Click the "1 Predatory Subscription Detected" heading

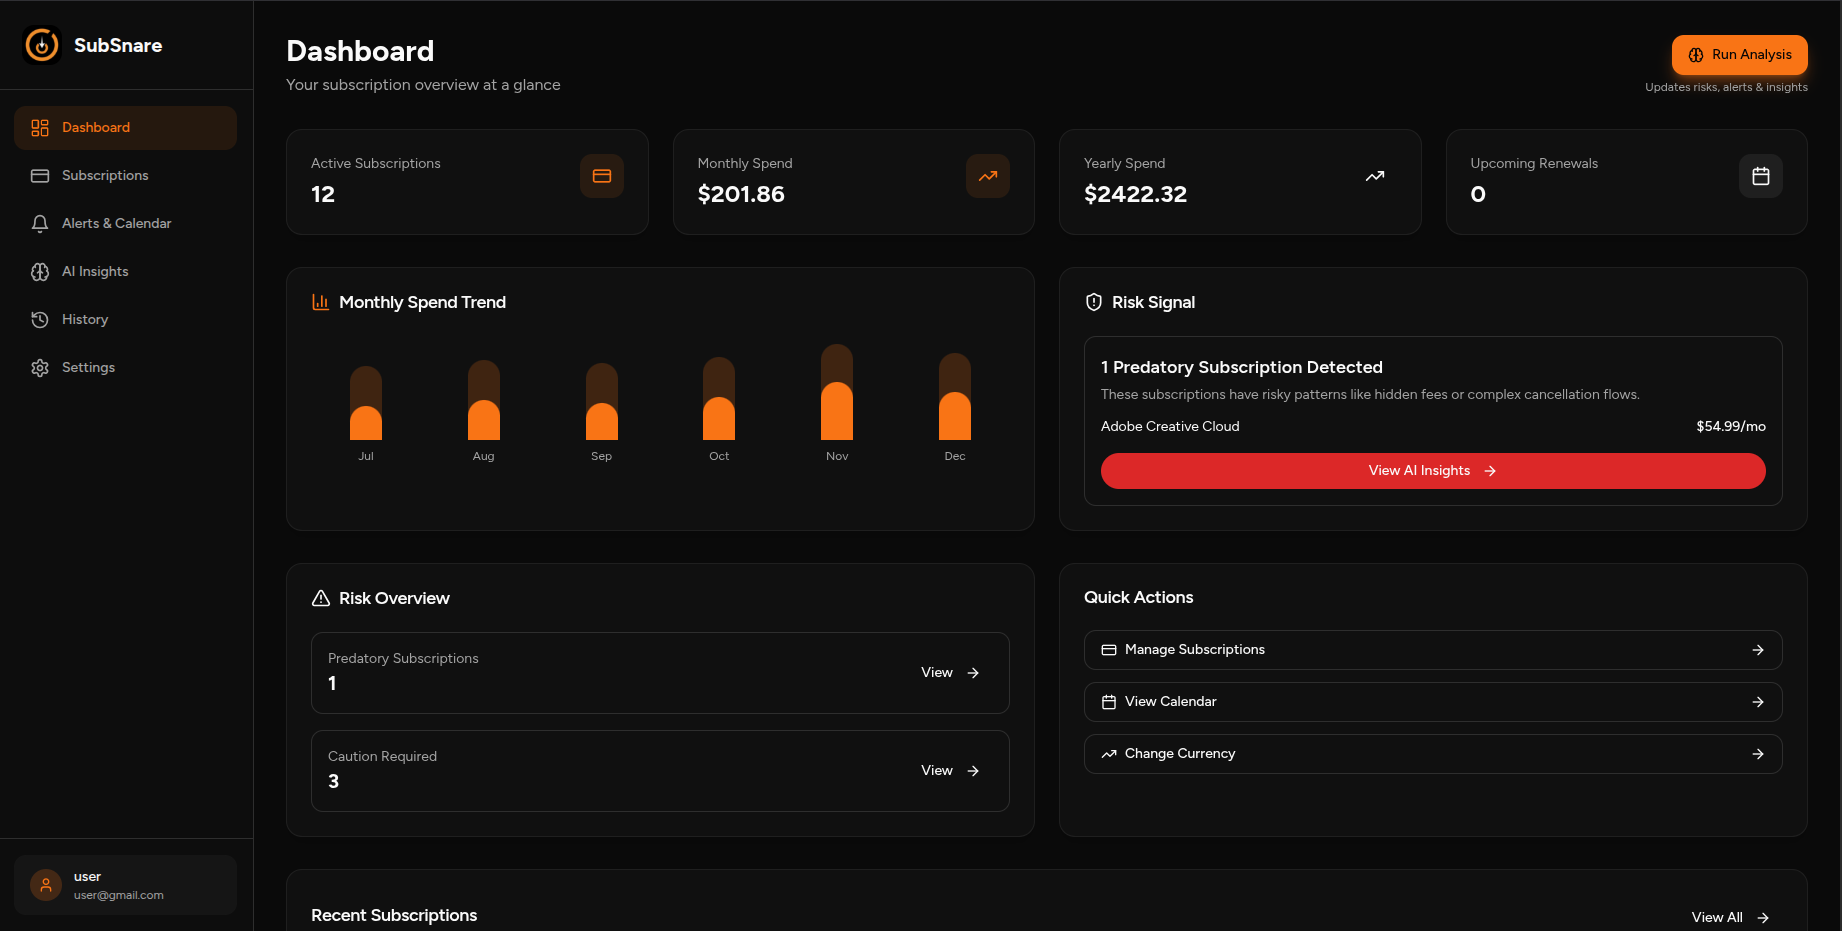(1242, 368)
